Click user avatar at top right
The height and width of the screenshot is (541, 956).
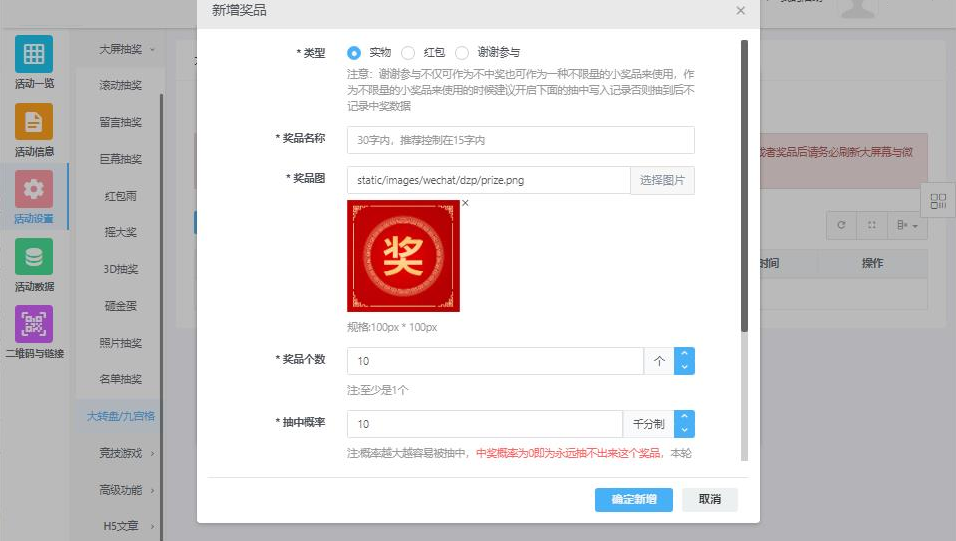[x=858, y=9]
